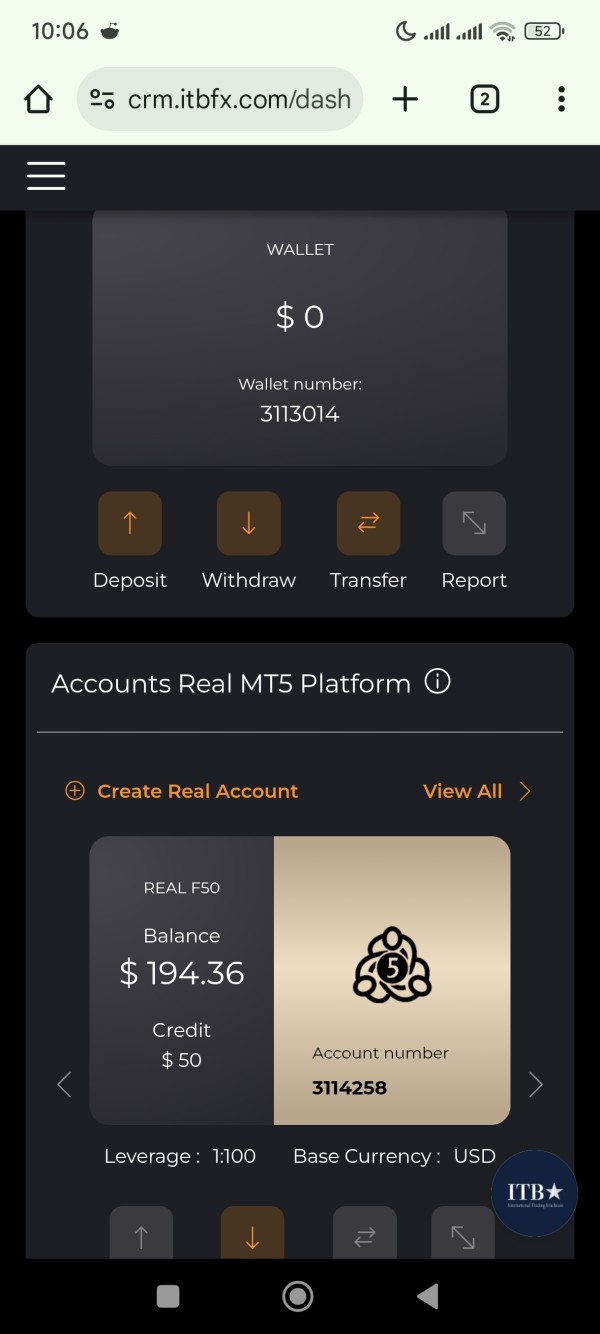Image resolution: width=600 pixels, height=1334 pixels.
Task: Tap the account deposit icon below leverage
Action: point(141,1232)
